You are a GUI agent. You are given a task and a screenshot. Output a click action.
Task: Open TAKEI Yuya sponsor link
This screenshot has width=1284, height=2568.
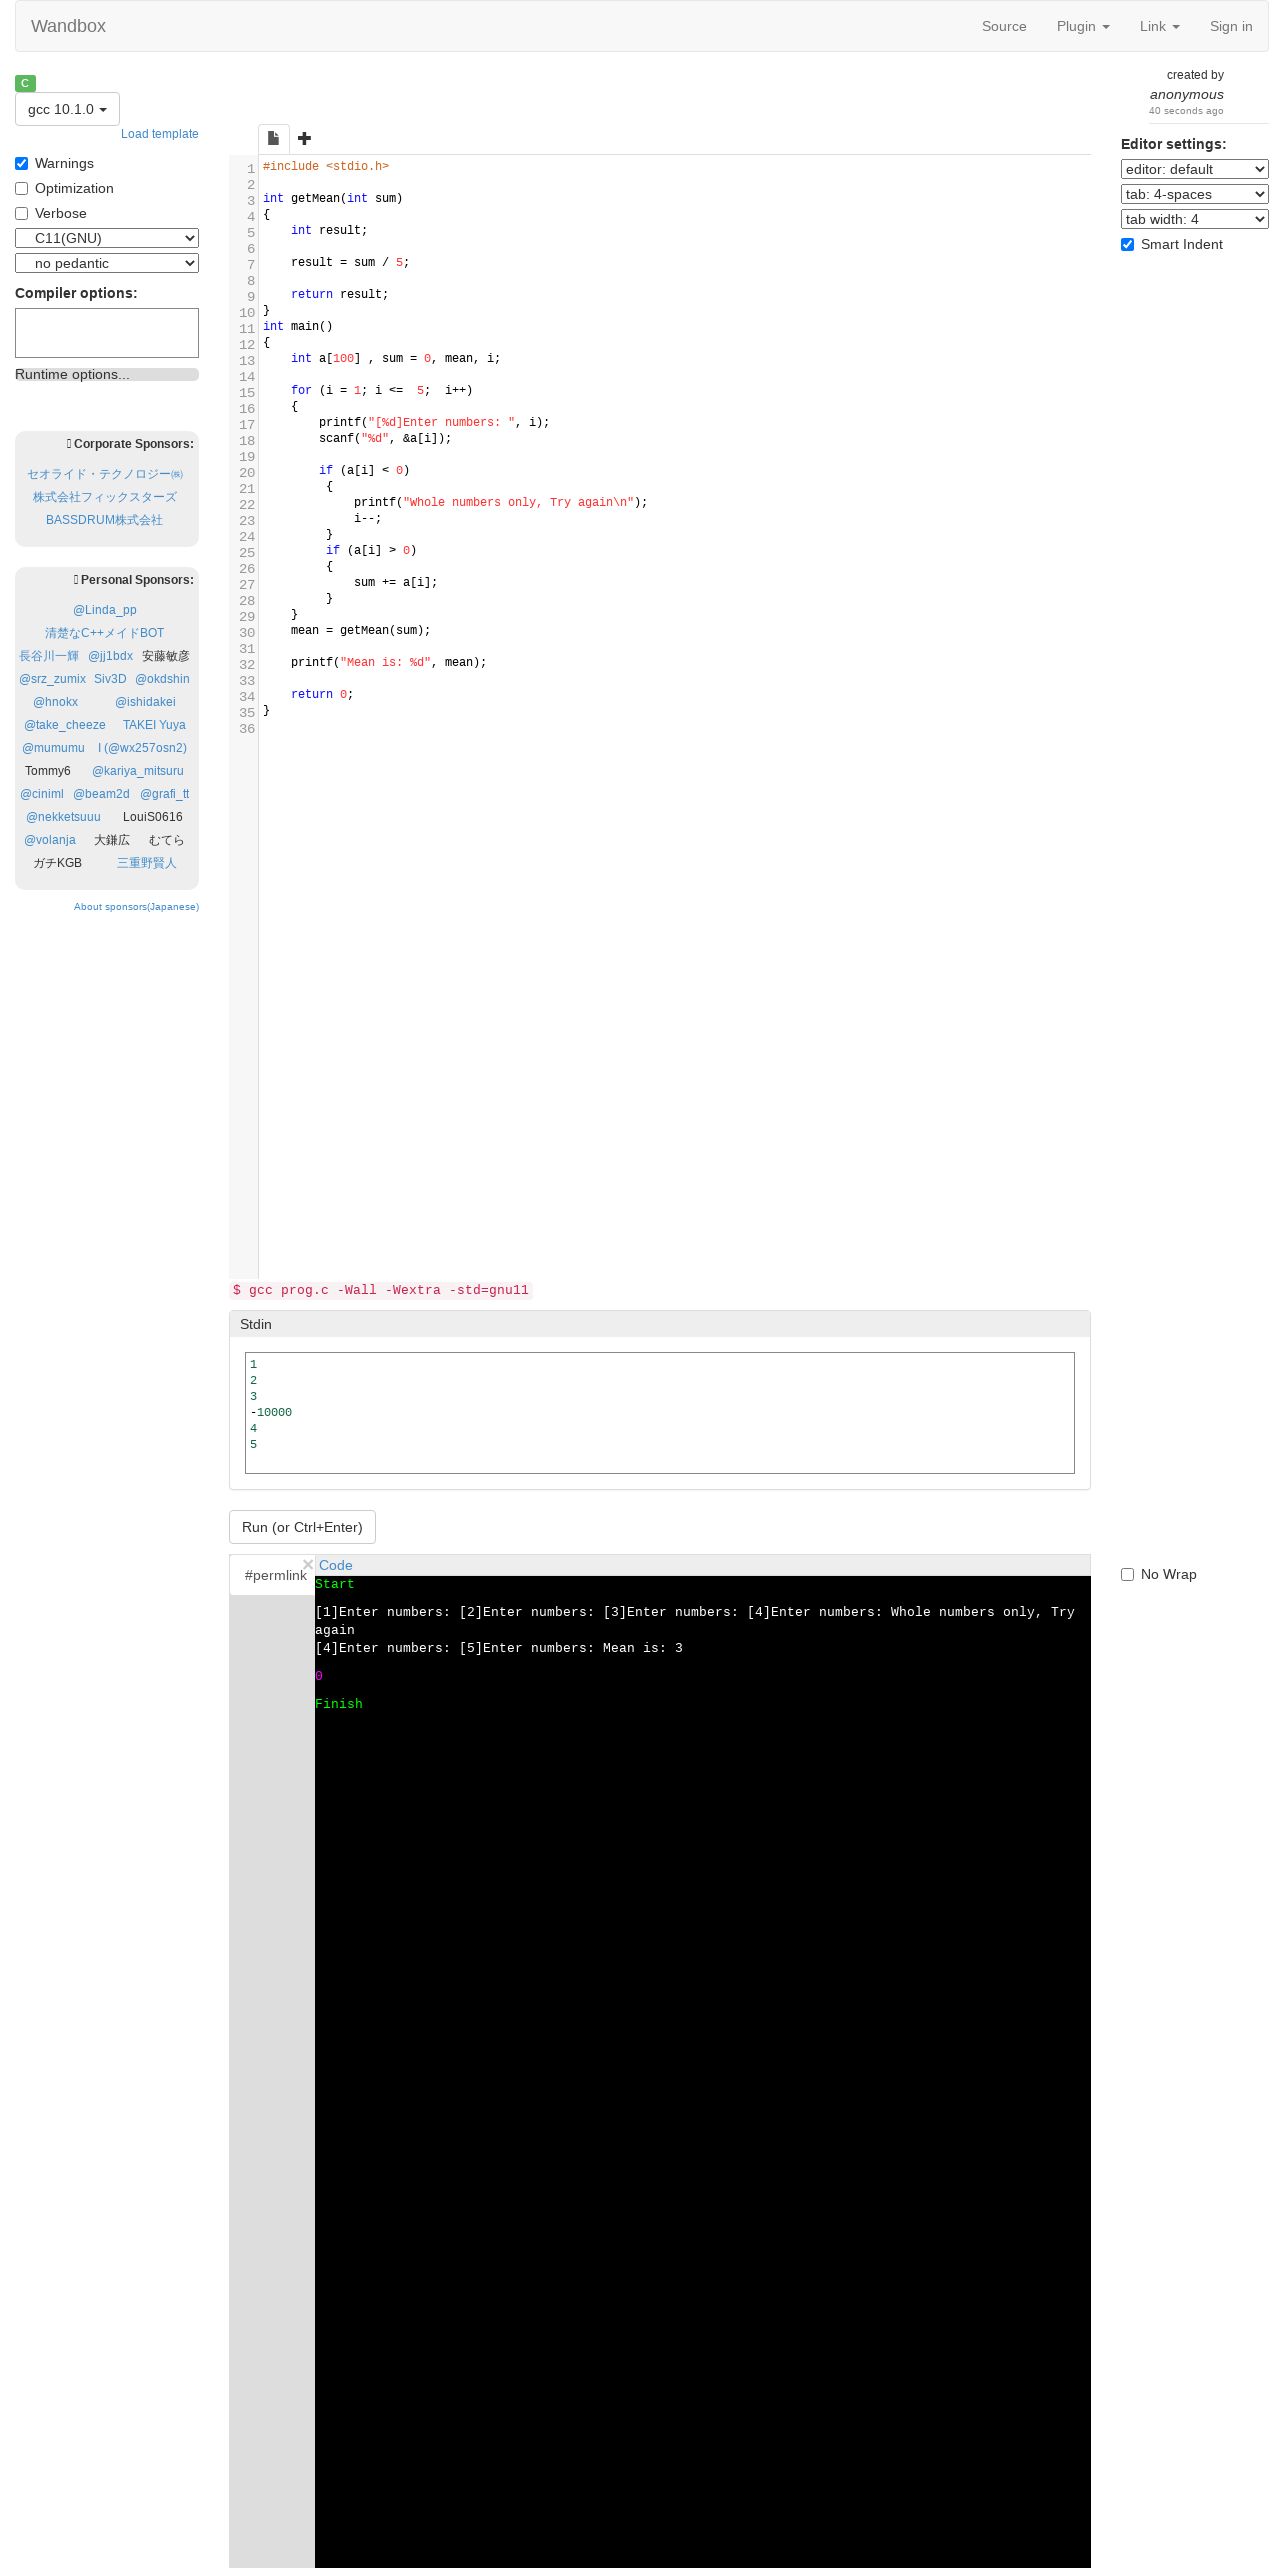tap(154, 725)
